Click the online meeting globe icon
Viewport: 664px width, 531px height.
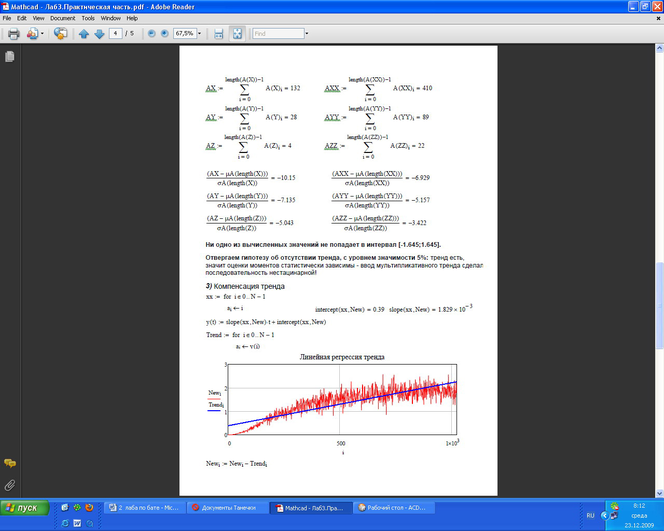(60, 33)
